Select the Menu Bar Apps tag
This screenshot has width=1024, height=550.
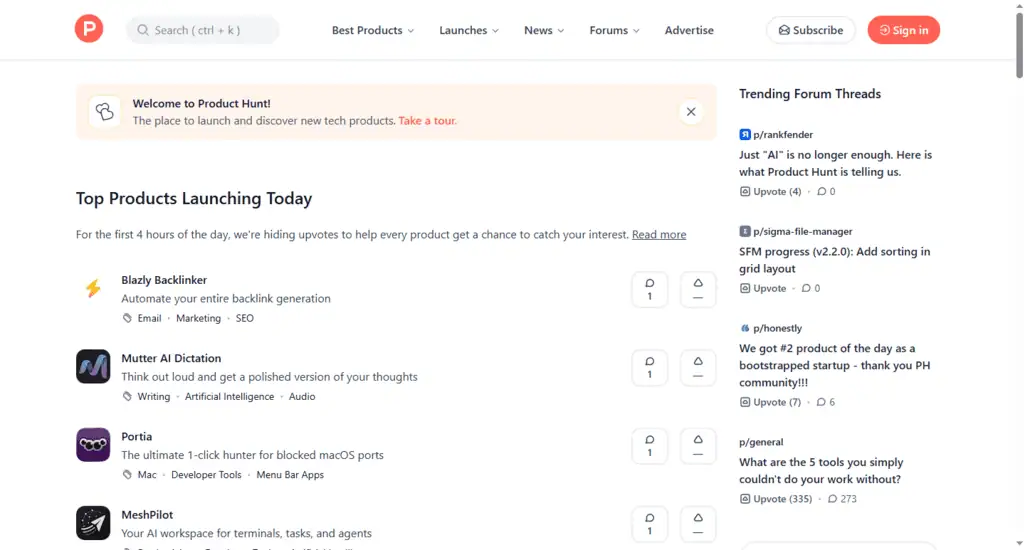(x=290, y=475)
